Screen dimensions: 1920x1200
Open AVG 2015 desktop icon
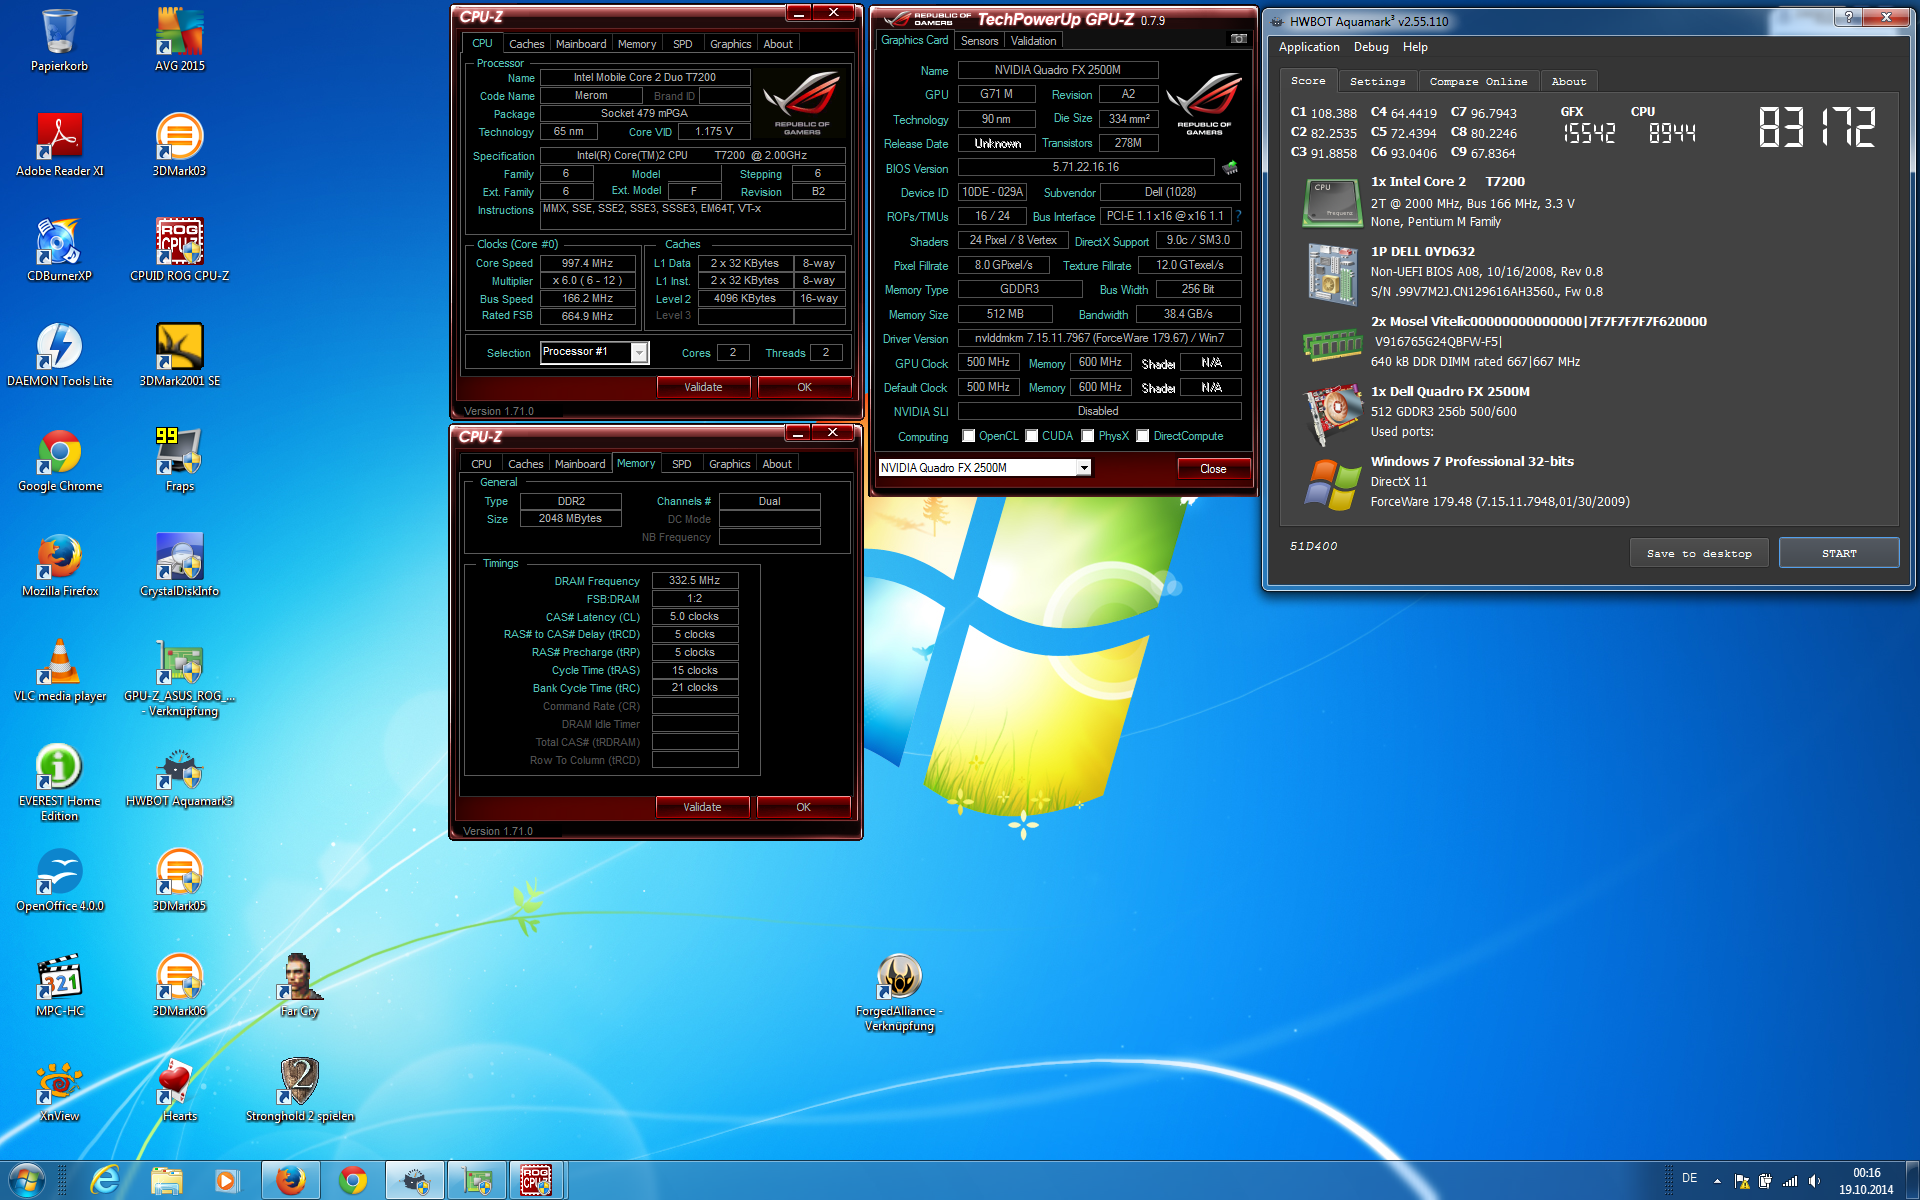(180, 40)
